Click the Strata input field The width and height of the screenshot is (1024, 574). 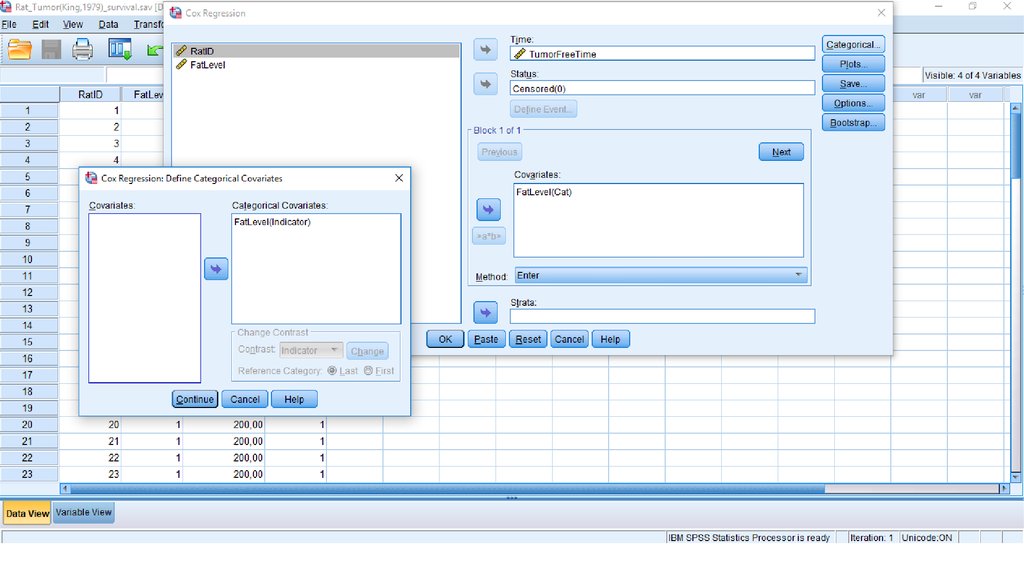coord(662,316)
